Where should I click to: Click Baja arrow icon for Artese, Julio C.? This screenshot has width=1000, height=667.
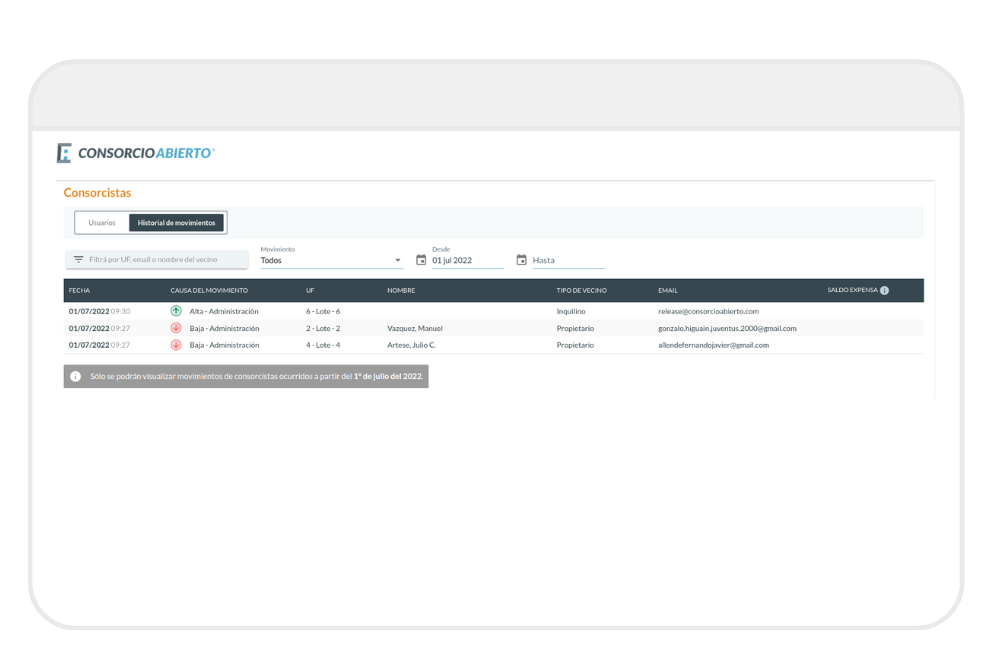pyautogui.click(x=176, y=345)
